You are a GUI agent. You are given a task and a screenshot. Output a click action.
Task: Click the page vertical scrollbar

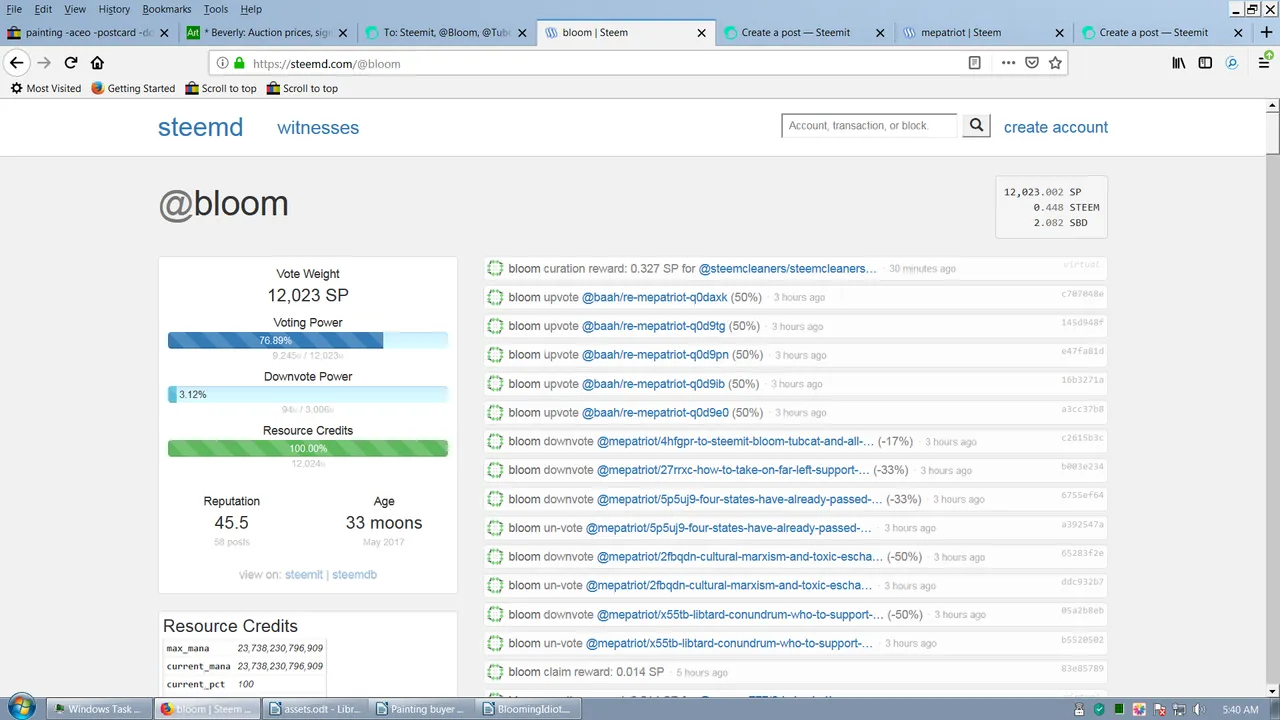1272,400
